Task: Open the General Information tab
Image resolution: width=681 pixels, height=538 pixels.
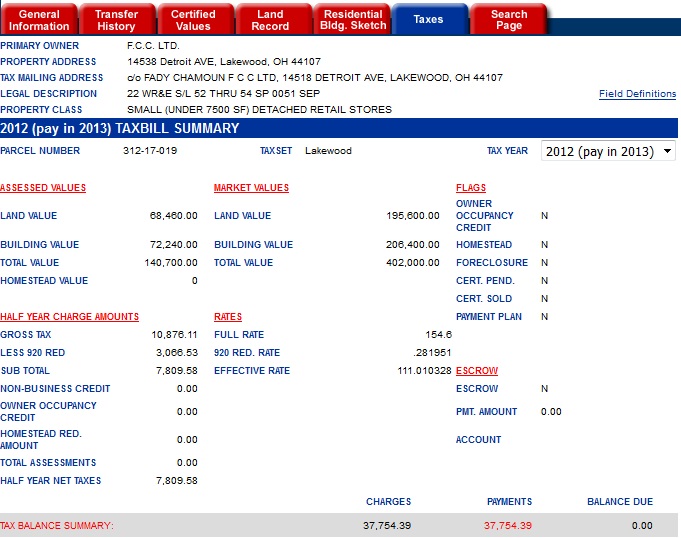Action: point(39,20)
